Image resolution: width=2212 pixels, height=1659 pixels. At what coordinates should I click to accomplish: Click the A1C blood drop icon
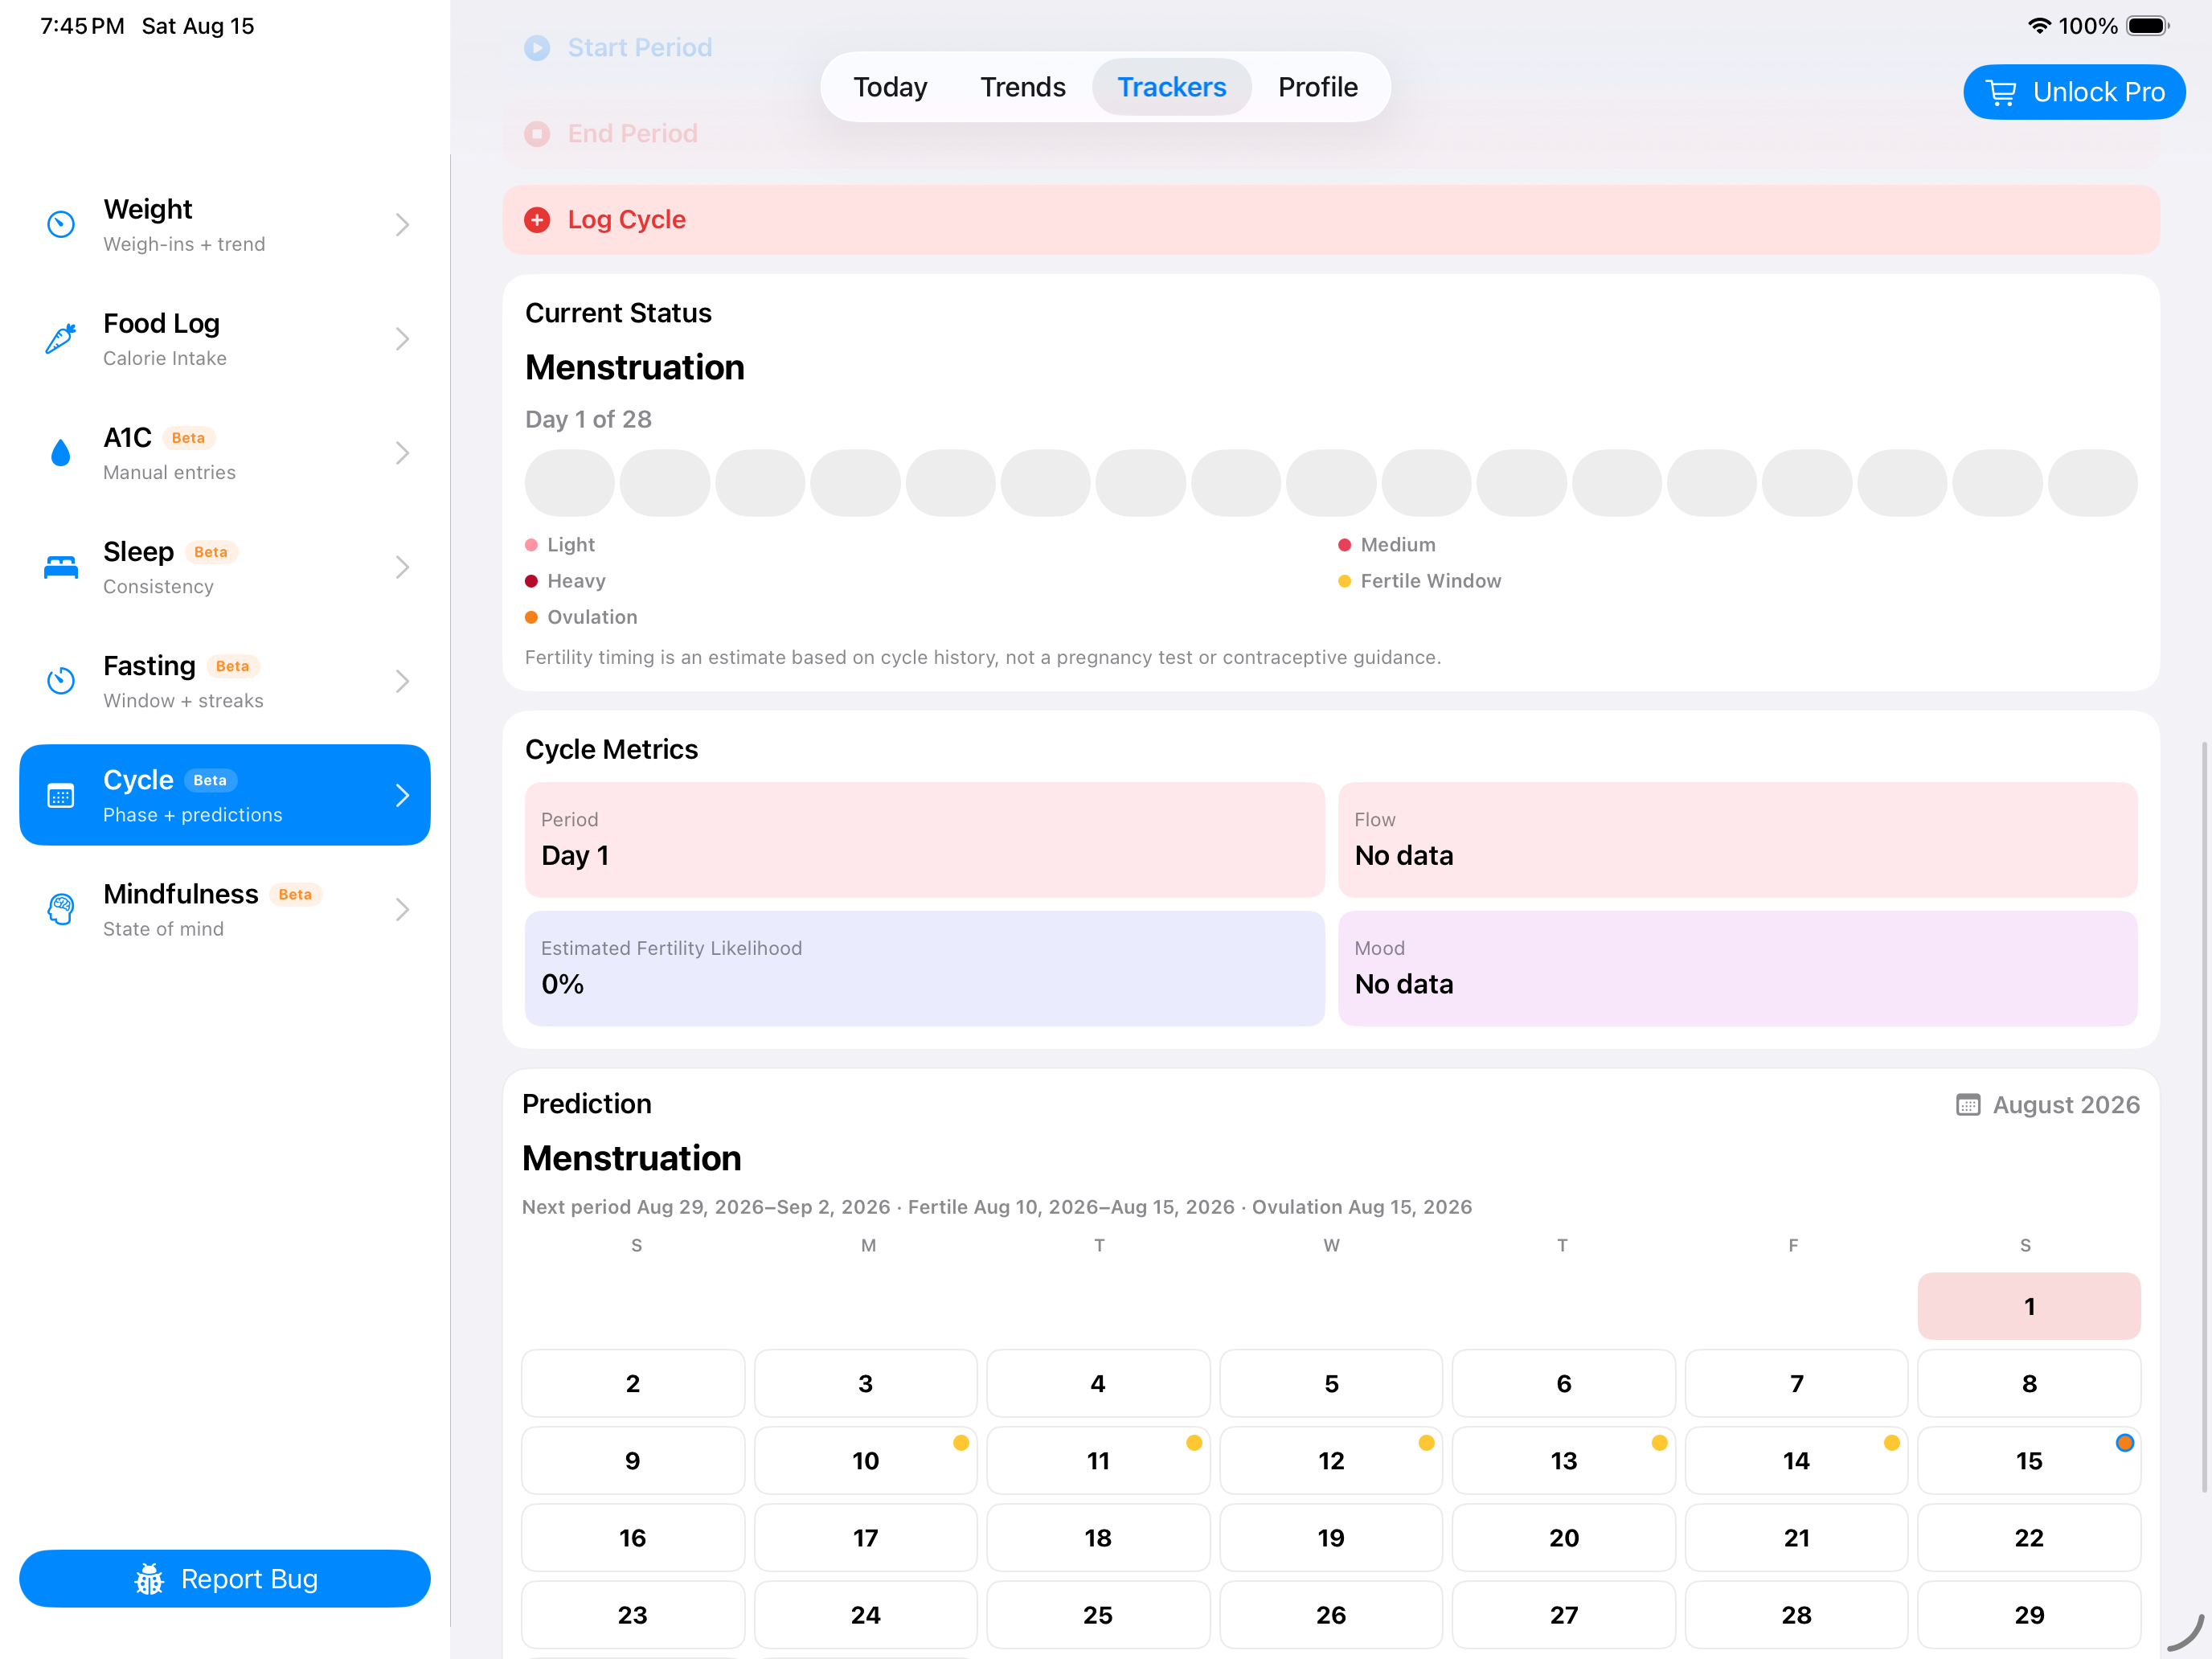click(x=60, y=452)
